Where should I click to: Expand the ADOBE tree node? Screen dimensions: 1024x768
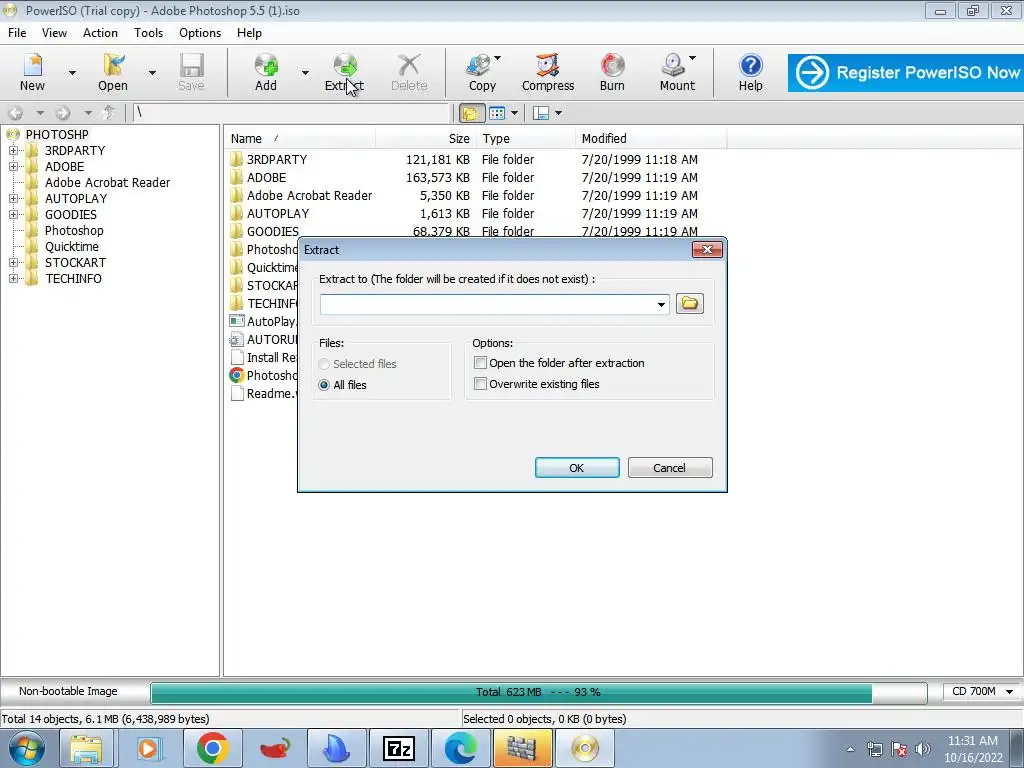(x=13, y=167)
